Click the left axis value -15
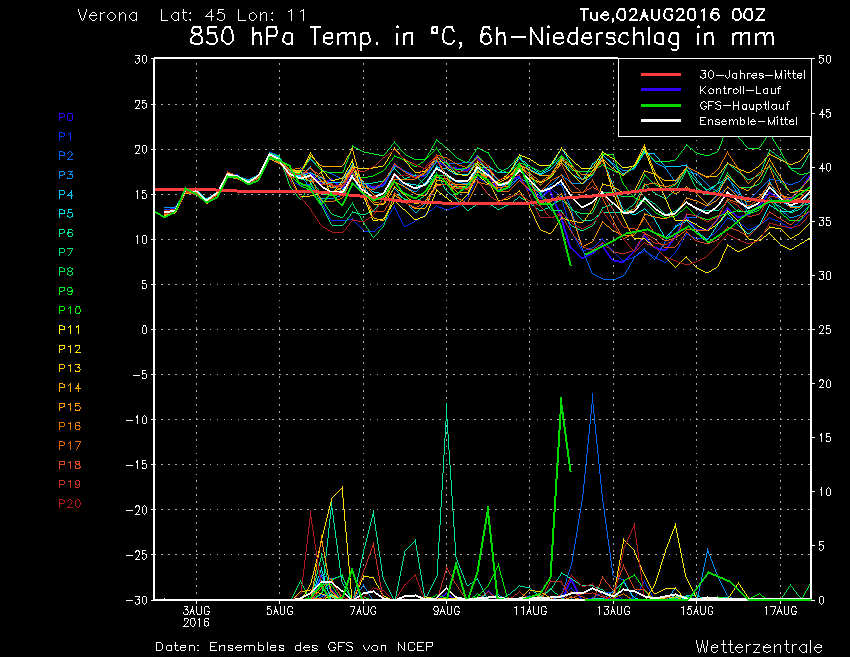This screenshot has height=657, width=850. point(137,465)
